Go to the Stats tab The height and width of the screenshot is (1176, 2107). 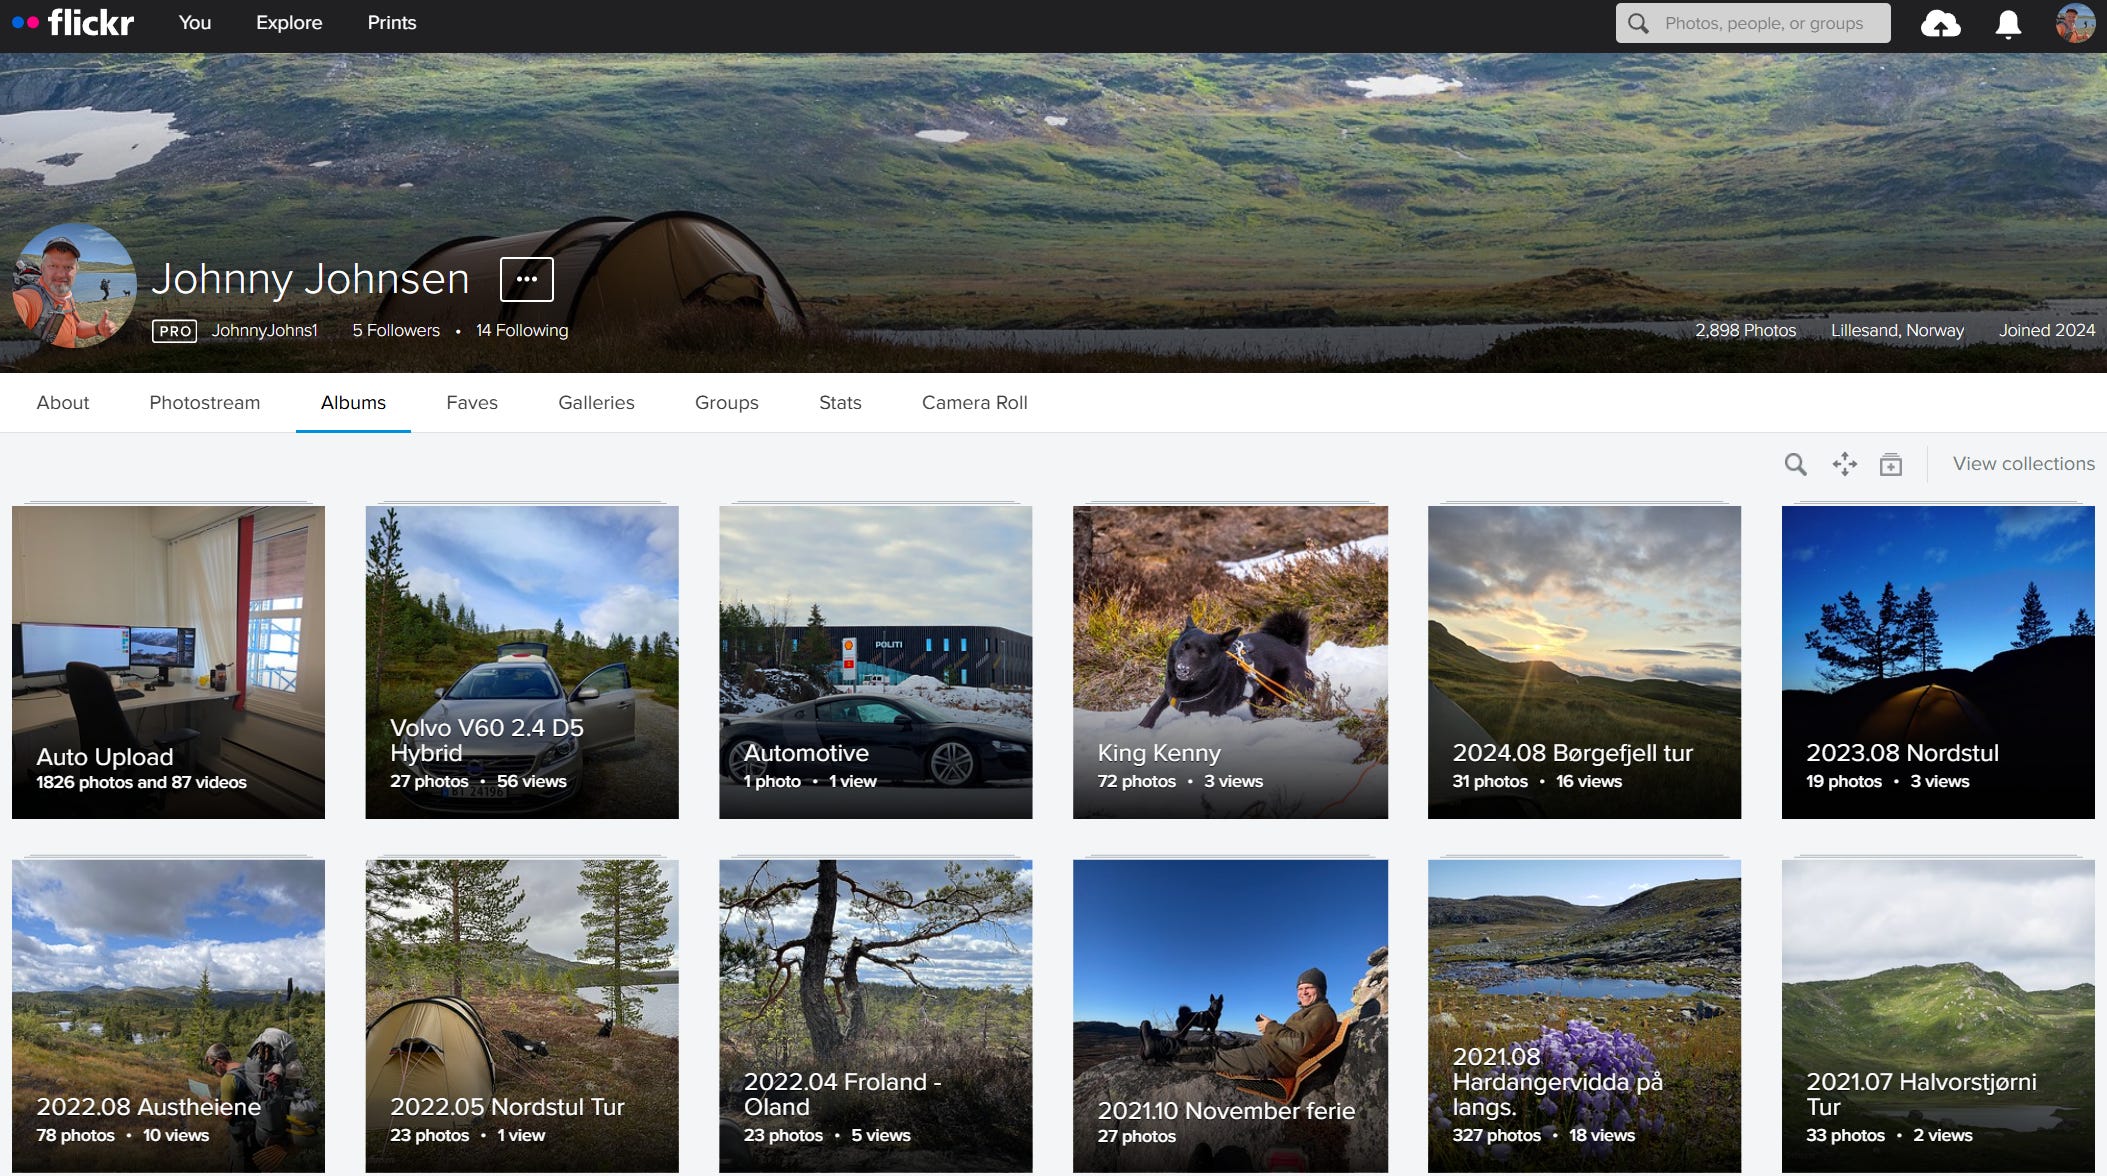[839, 402]
